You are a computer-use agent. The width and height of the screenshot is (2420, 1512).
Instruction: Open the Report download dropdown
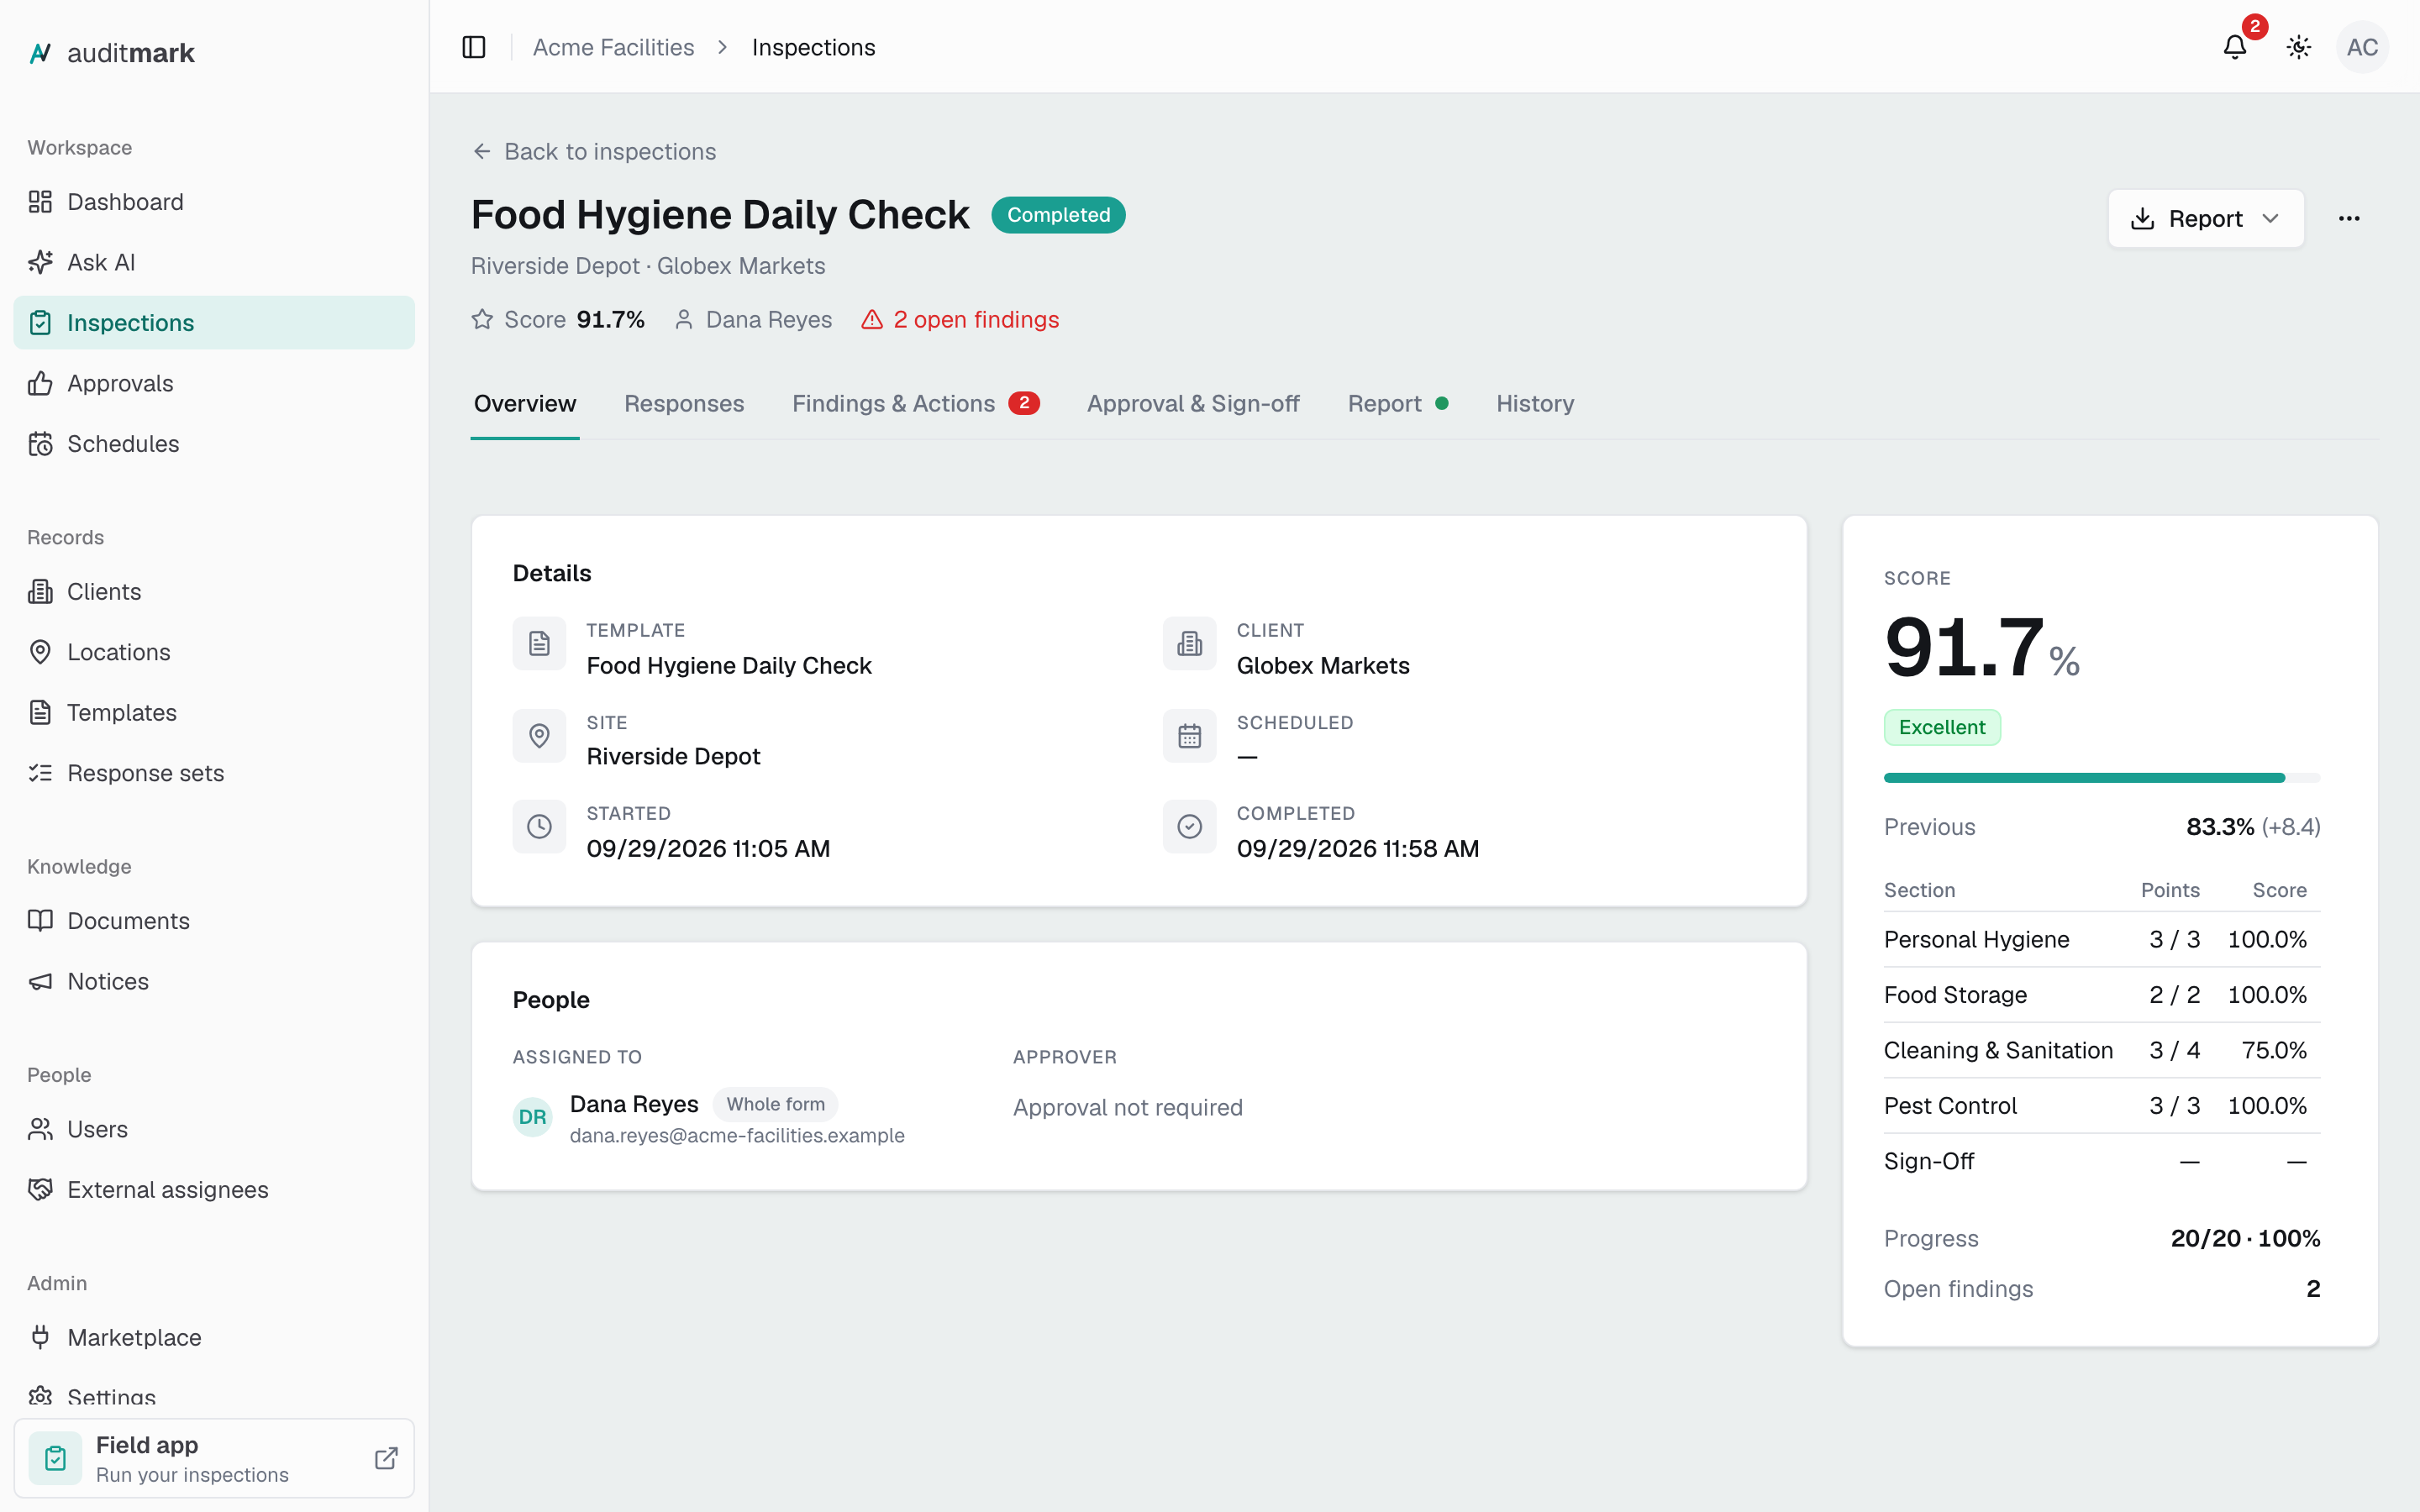(2206, 218)
